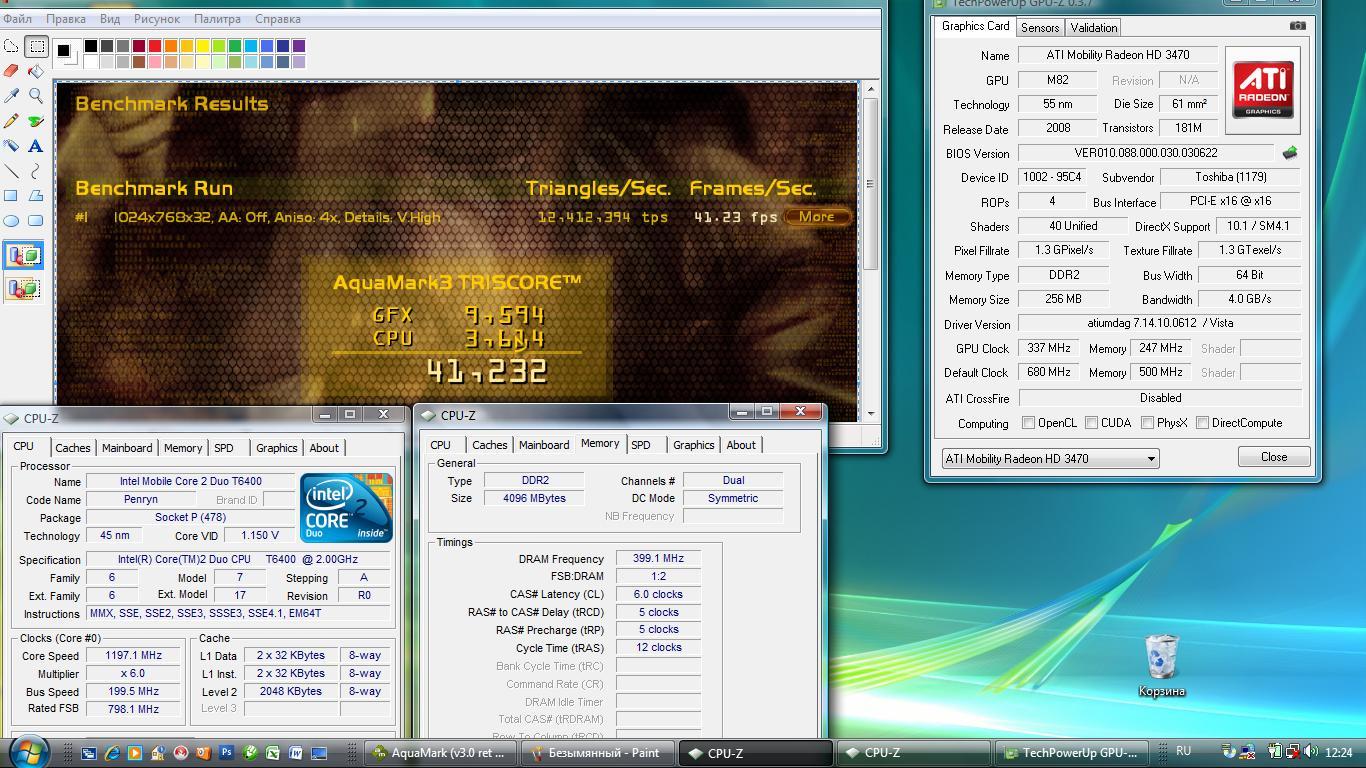
Task: Pick the red color swatch in Paint palette
Action: [x=155, y=45]
